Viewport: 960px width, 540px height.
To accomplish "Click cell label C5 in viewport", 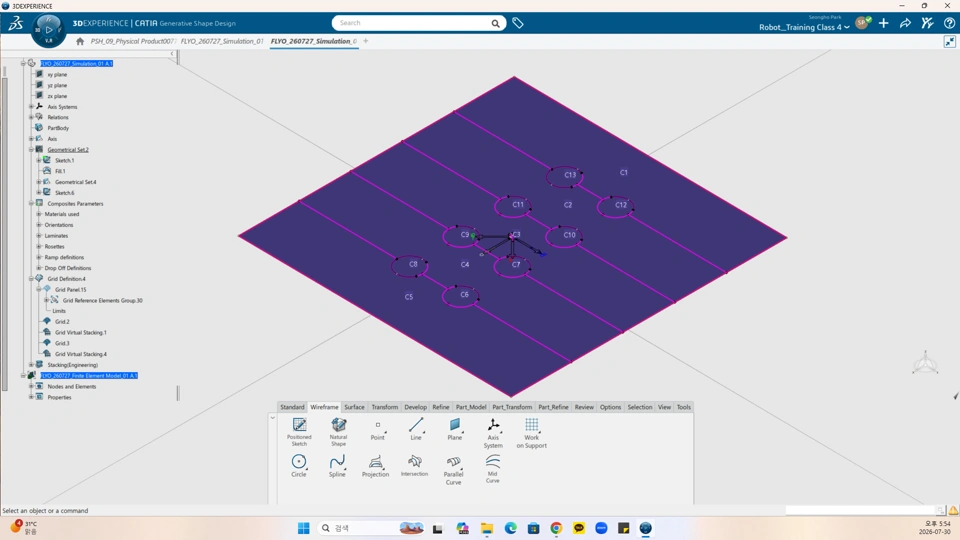I will (409, 297).
